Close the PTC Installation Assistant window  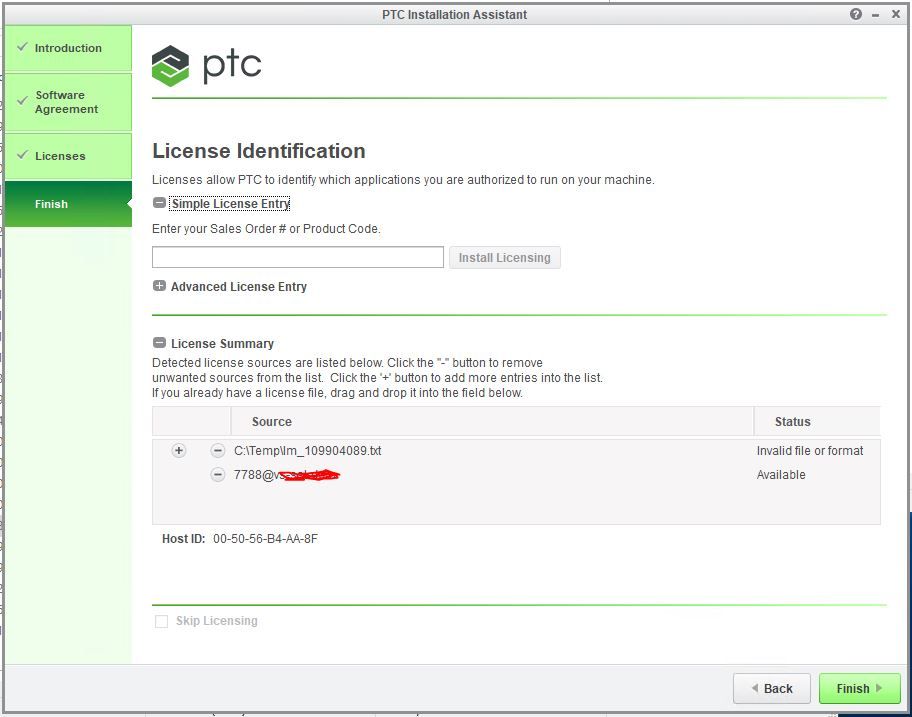896,14
